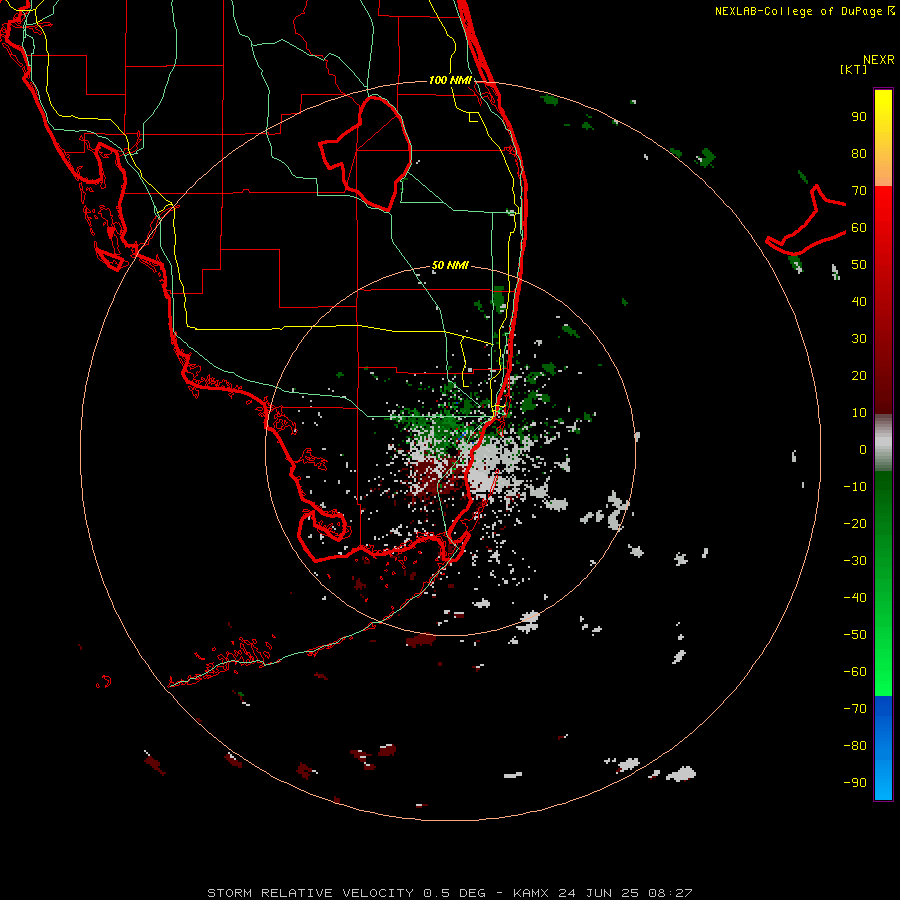Pick the 40 knot scale label
The height and width of the screenshot is (900, 900).
[859, 302]
